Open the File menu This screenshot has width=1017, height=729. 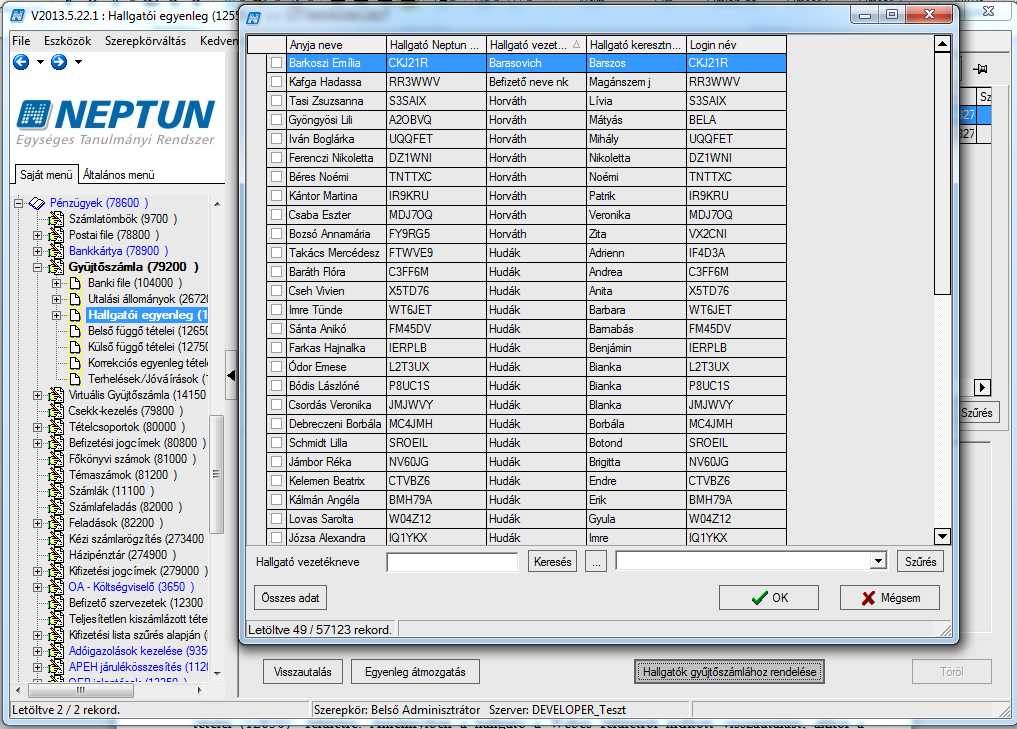click(x=21, y=41)
